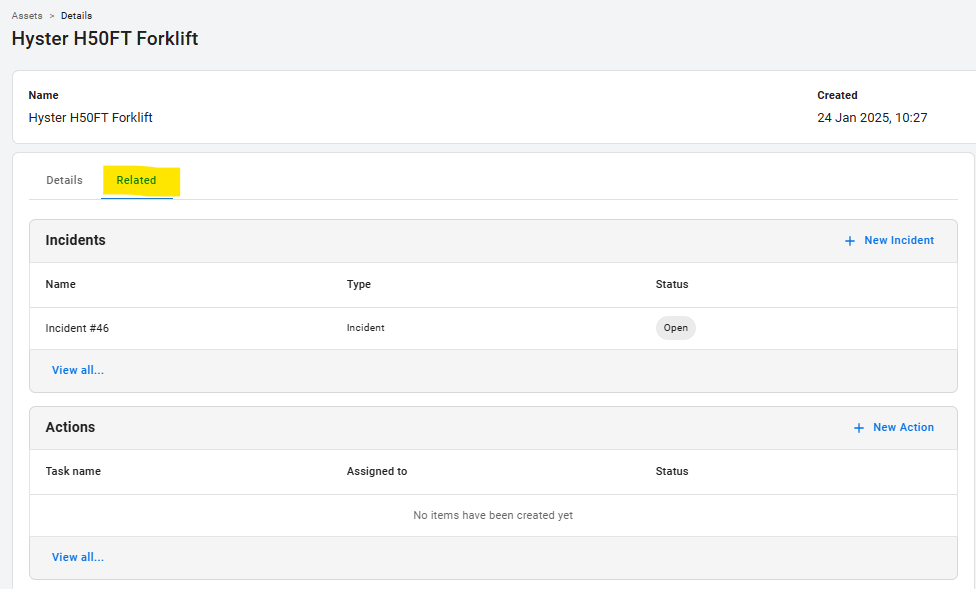Click the Incident type cell for Incident #46
The image size is (976, 589).
[x=366, y=328]
